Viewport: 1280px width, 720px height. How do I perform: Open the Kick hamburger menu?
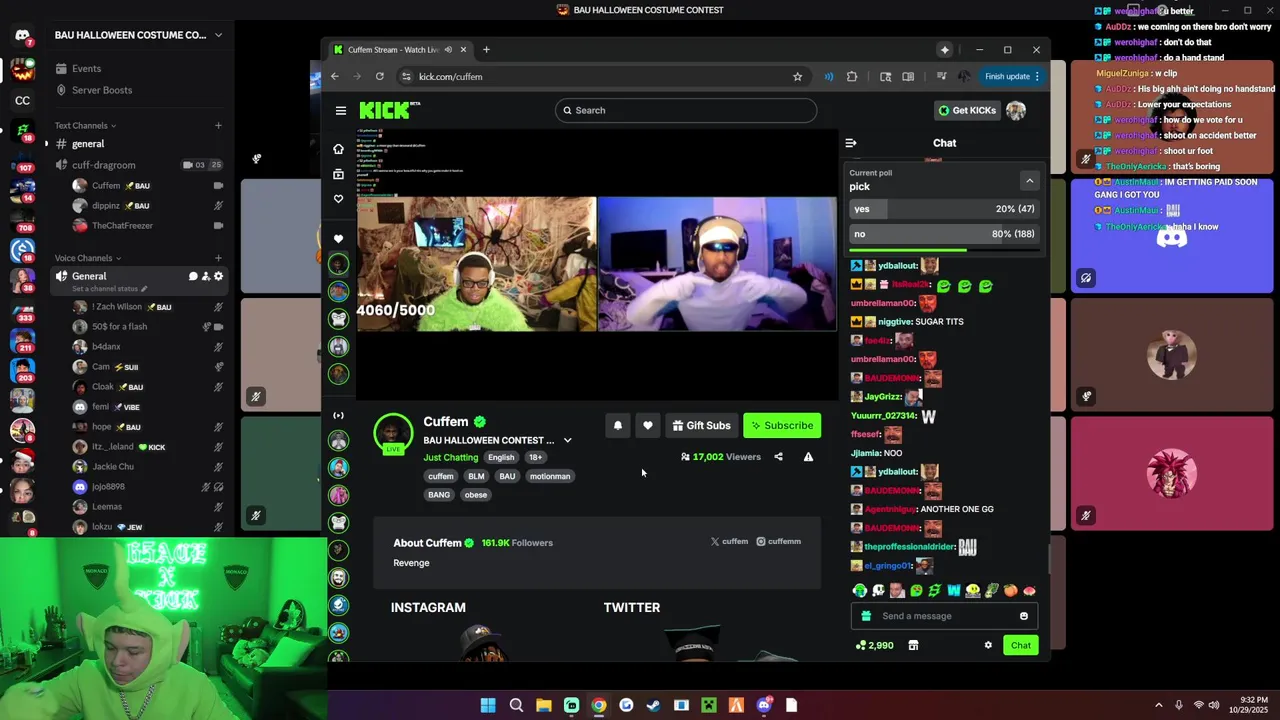pos(341,111)
